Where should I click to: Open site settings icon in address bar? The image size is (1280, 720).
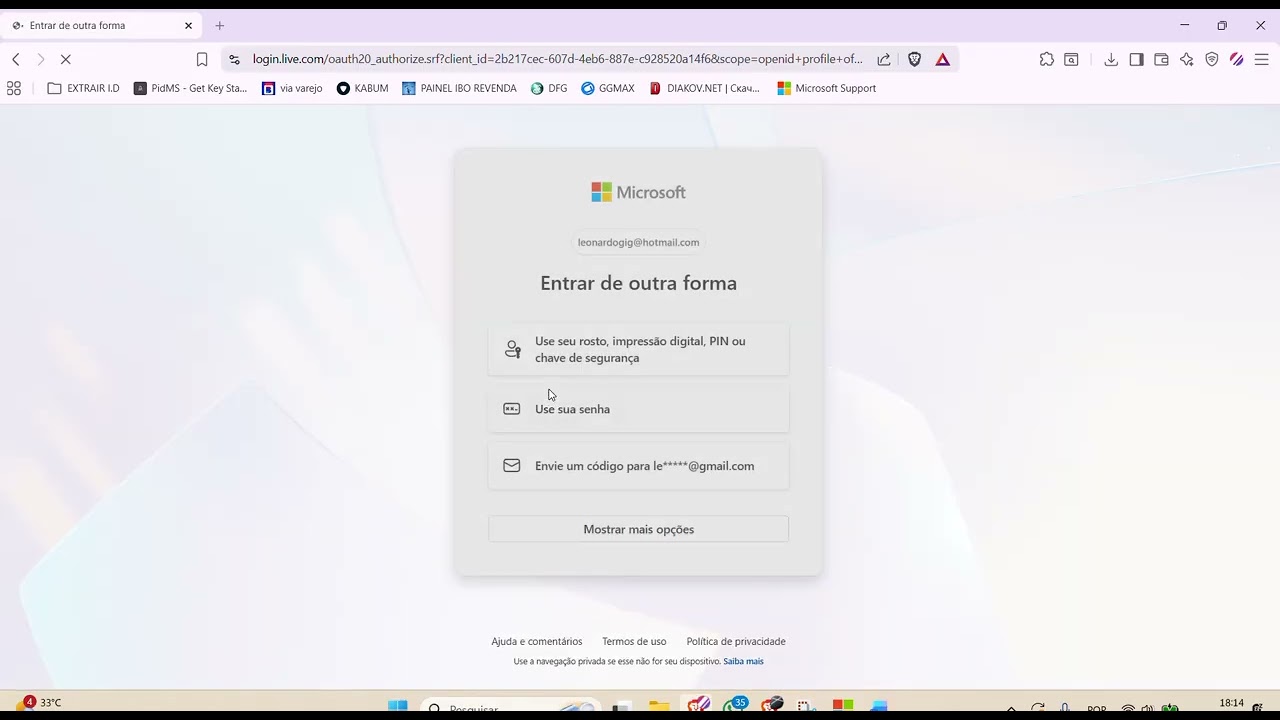[x=234, y=60]
